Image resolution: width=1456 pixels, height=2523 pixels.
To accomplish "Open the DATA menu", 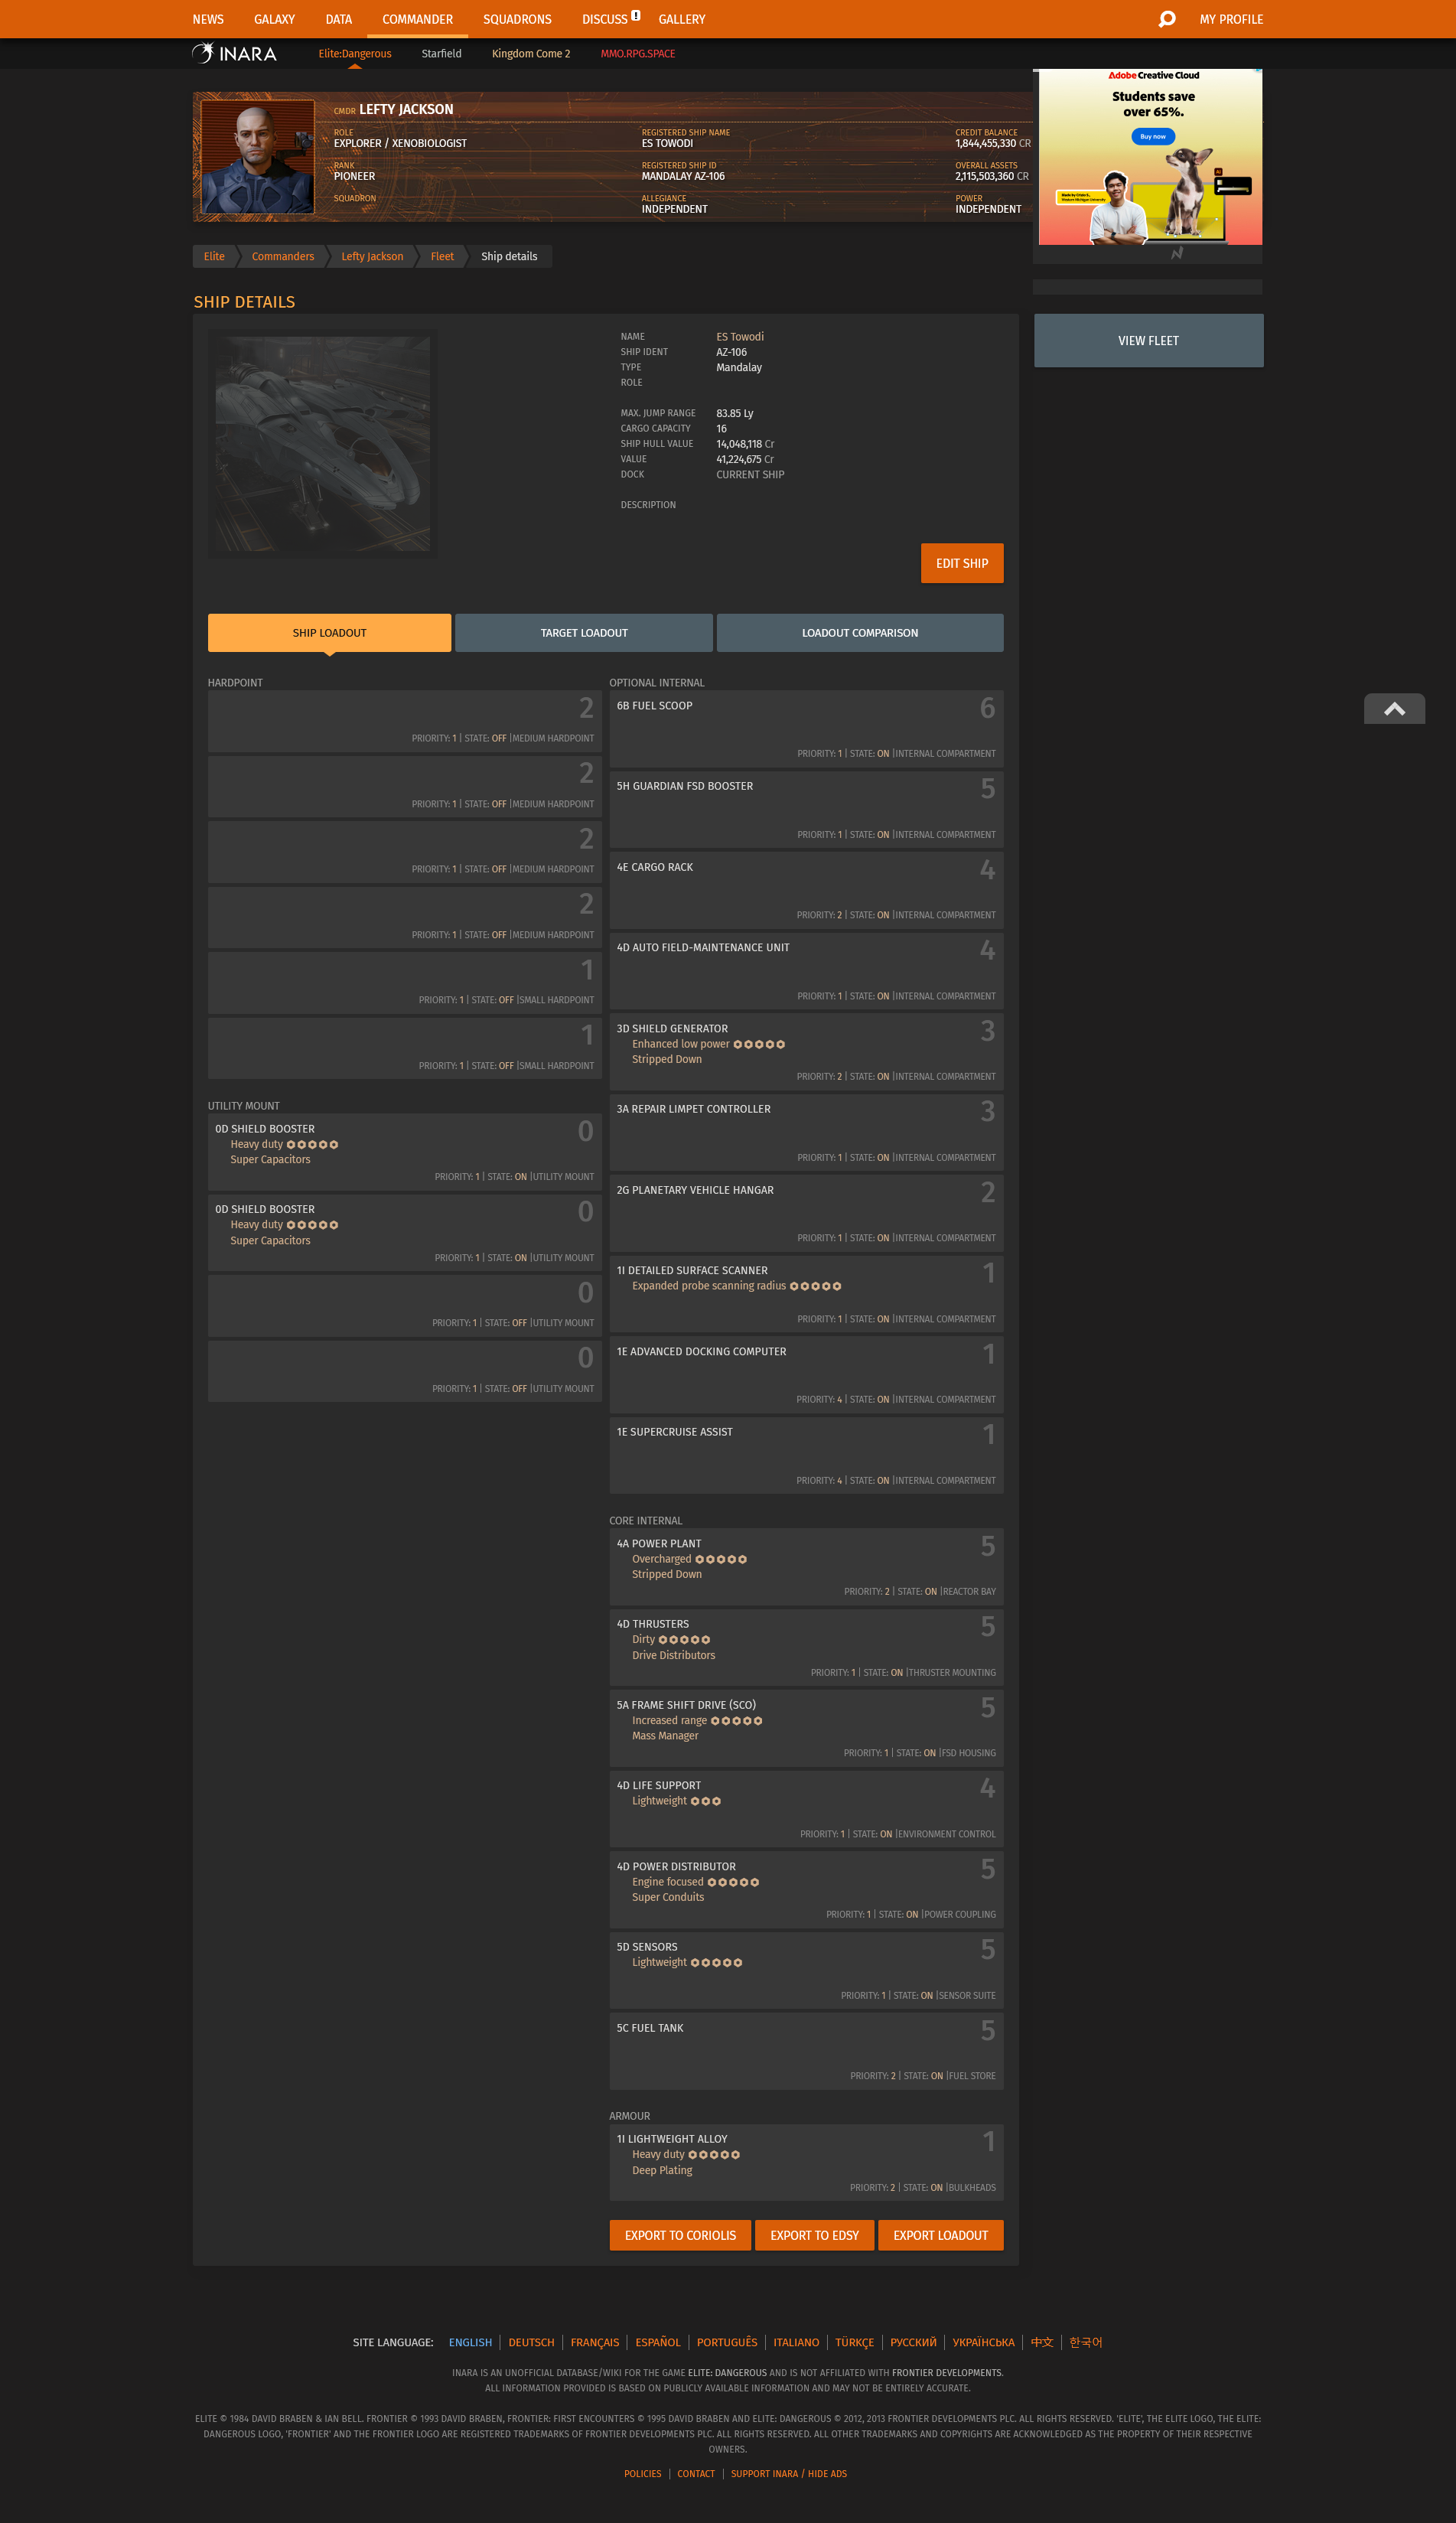I will point(339,19).
